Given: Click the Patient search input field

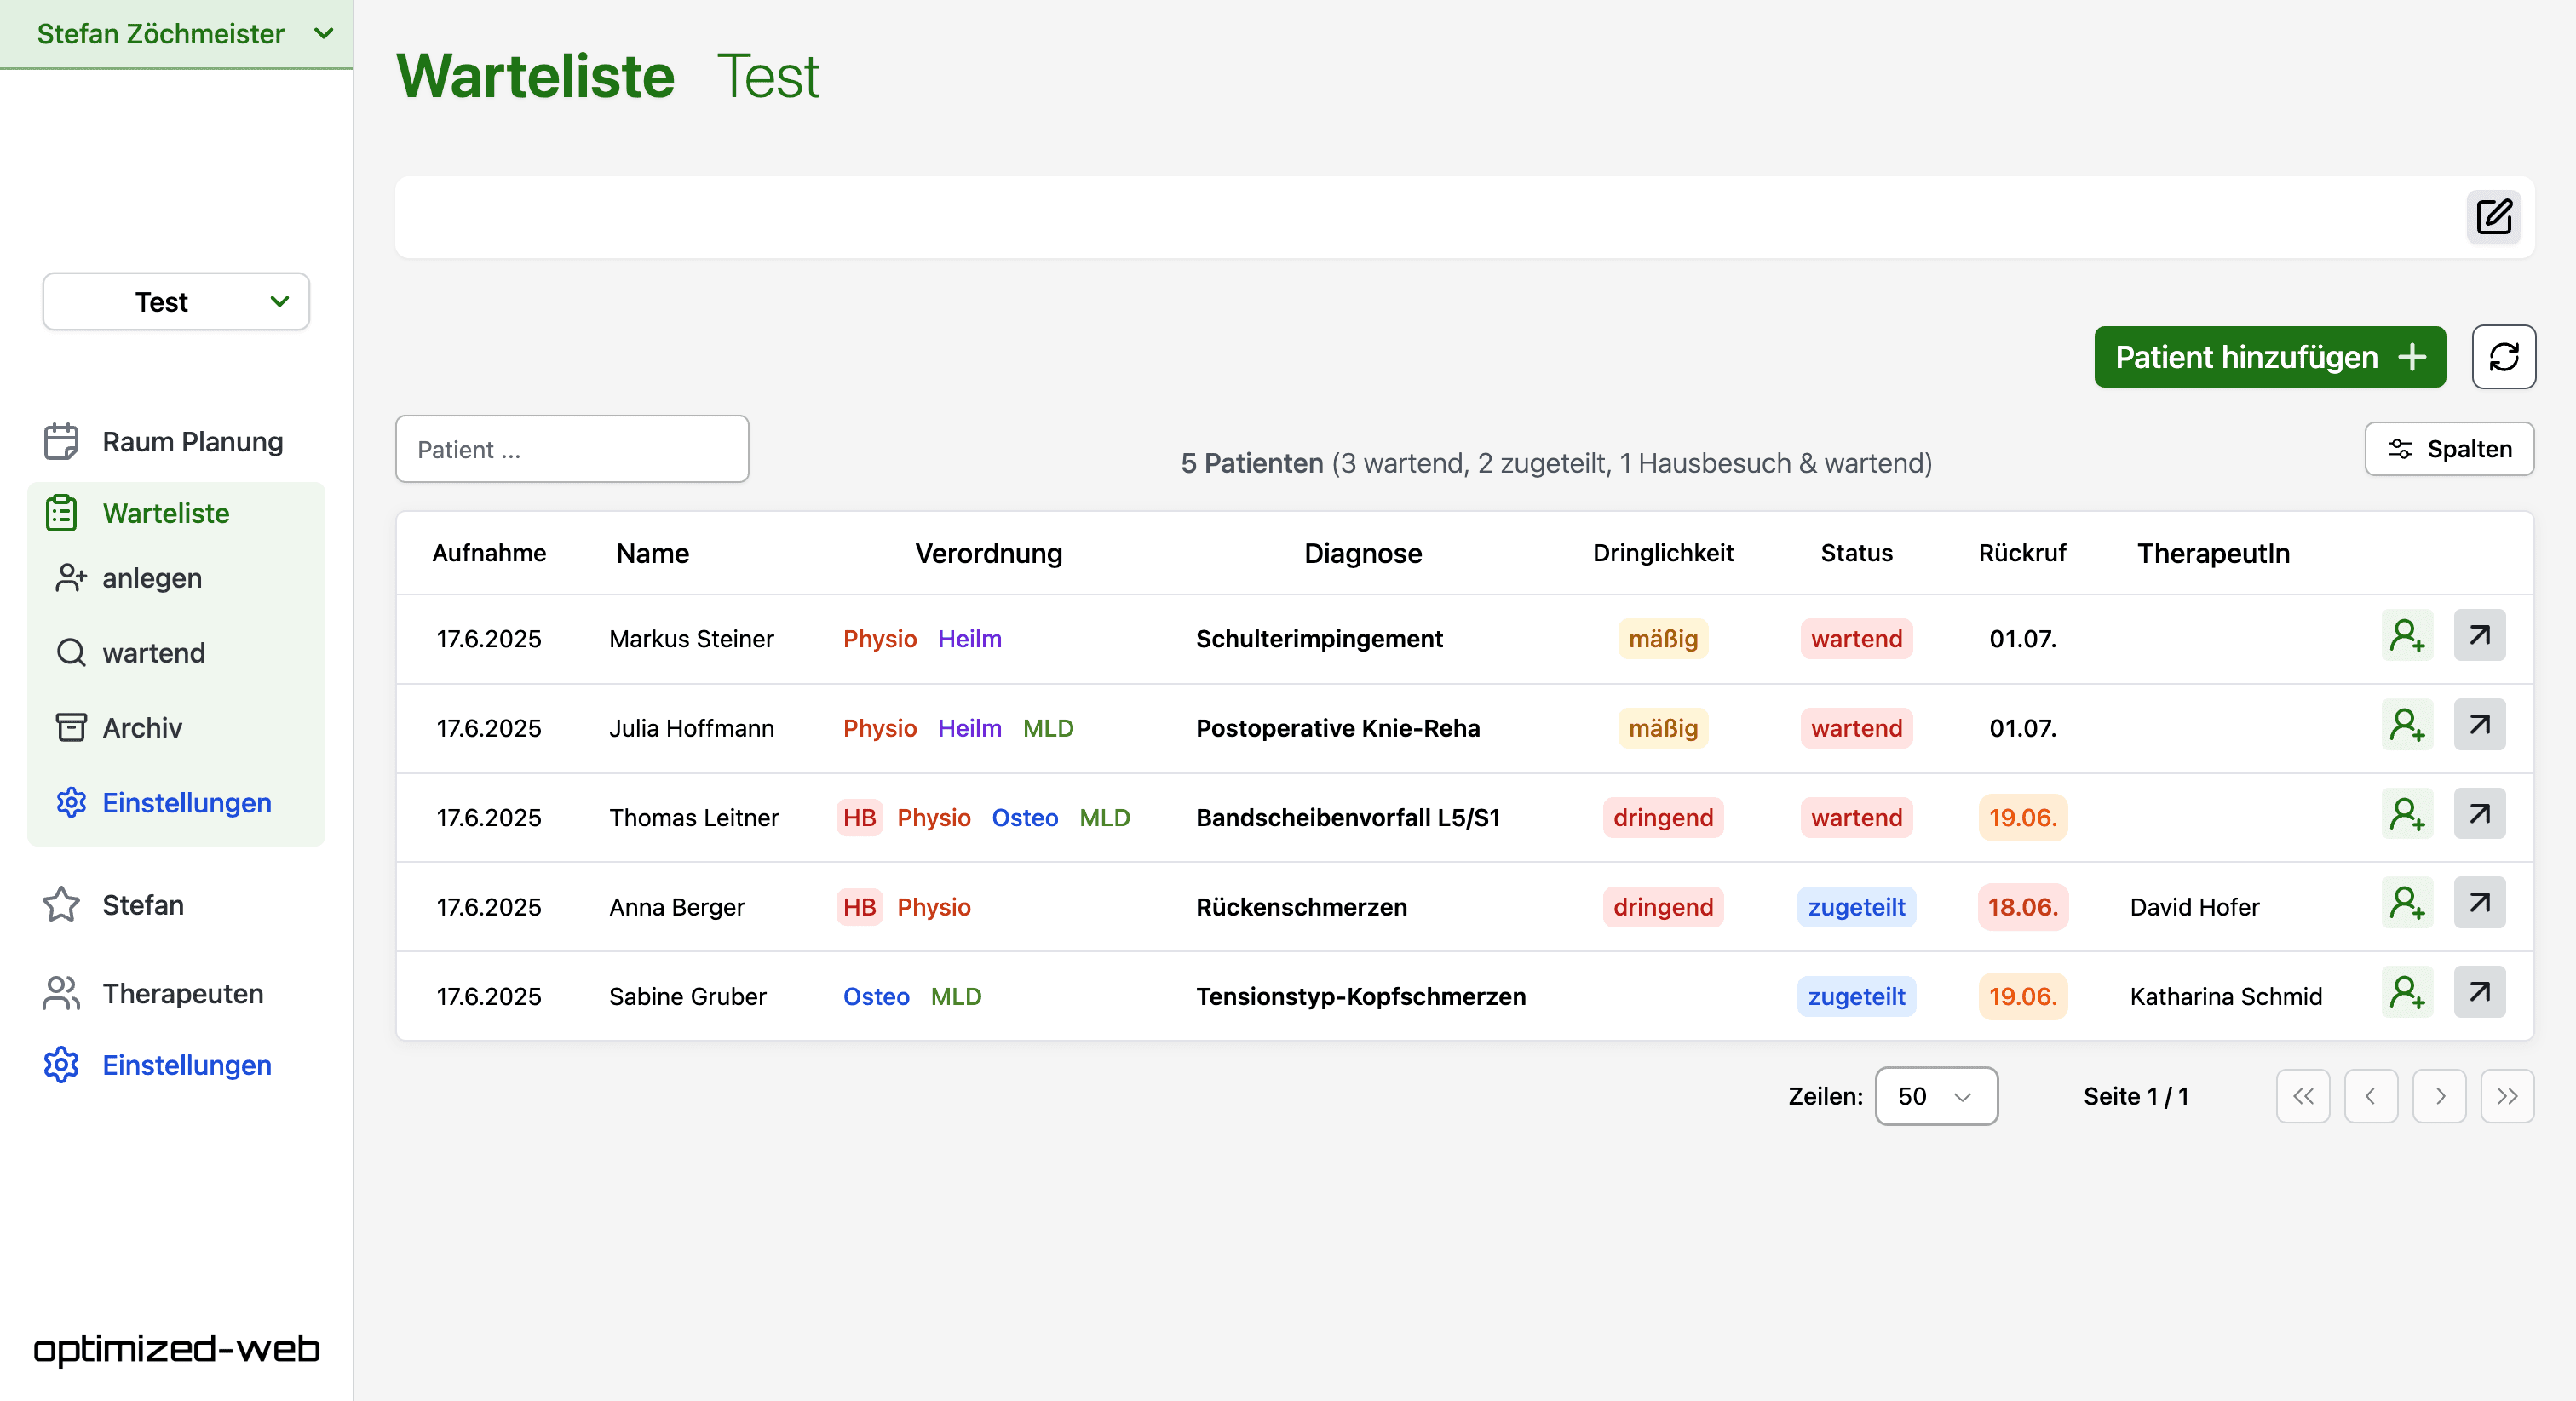Looking at the screenshot, I should pos(572,449).
